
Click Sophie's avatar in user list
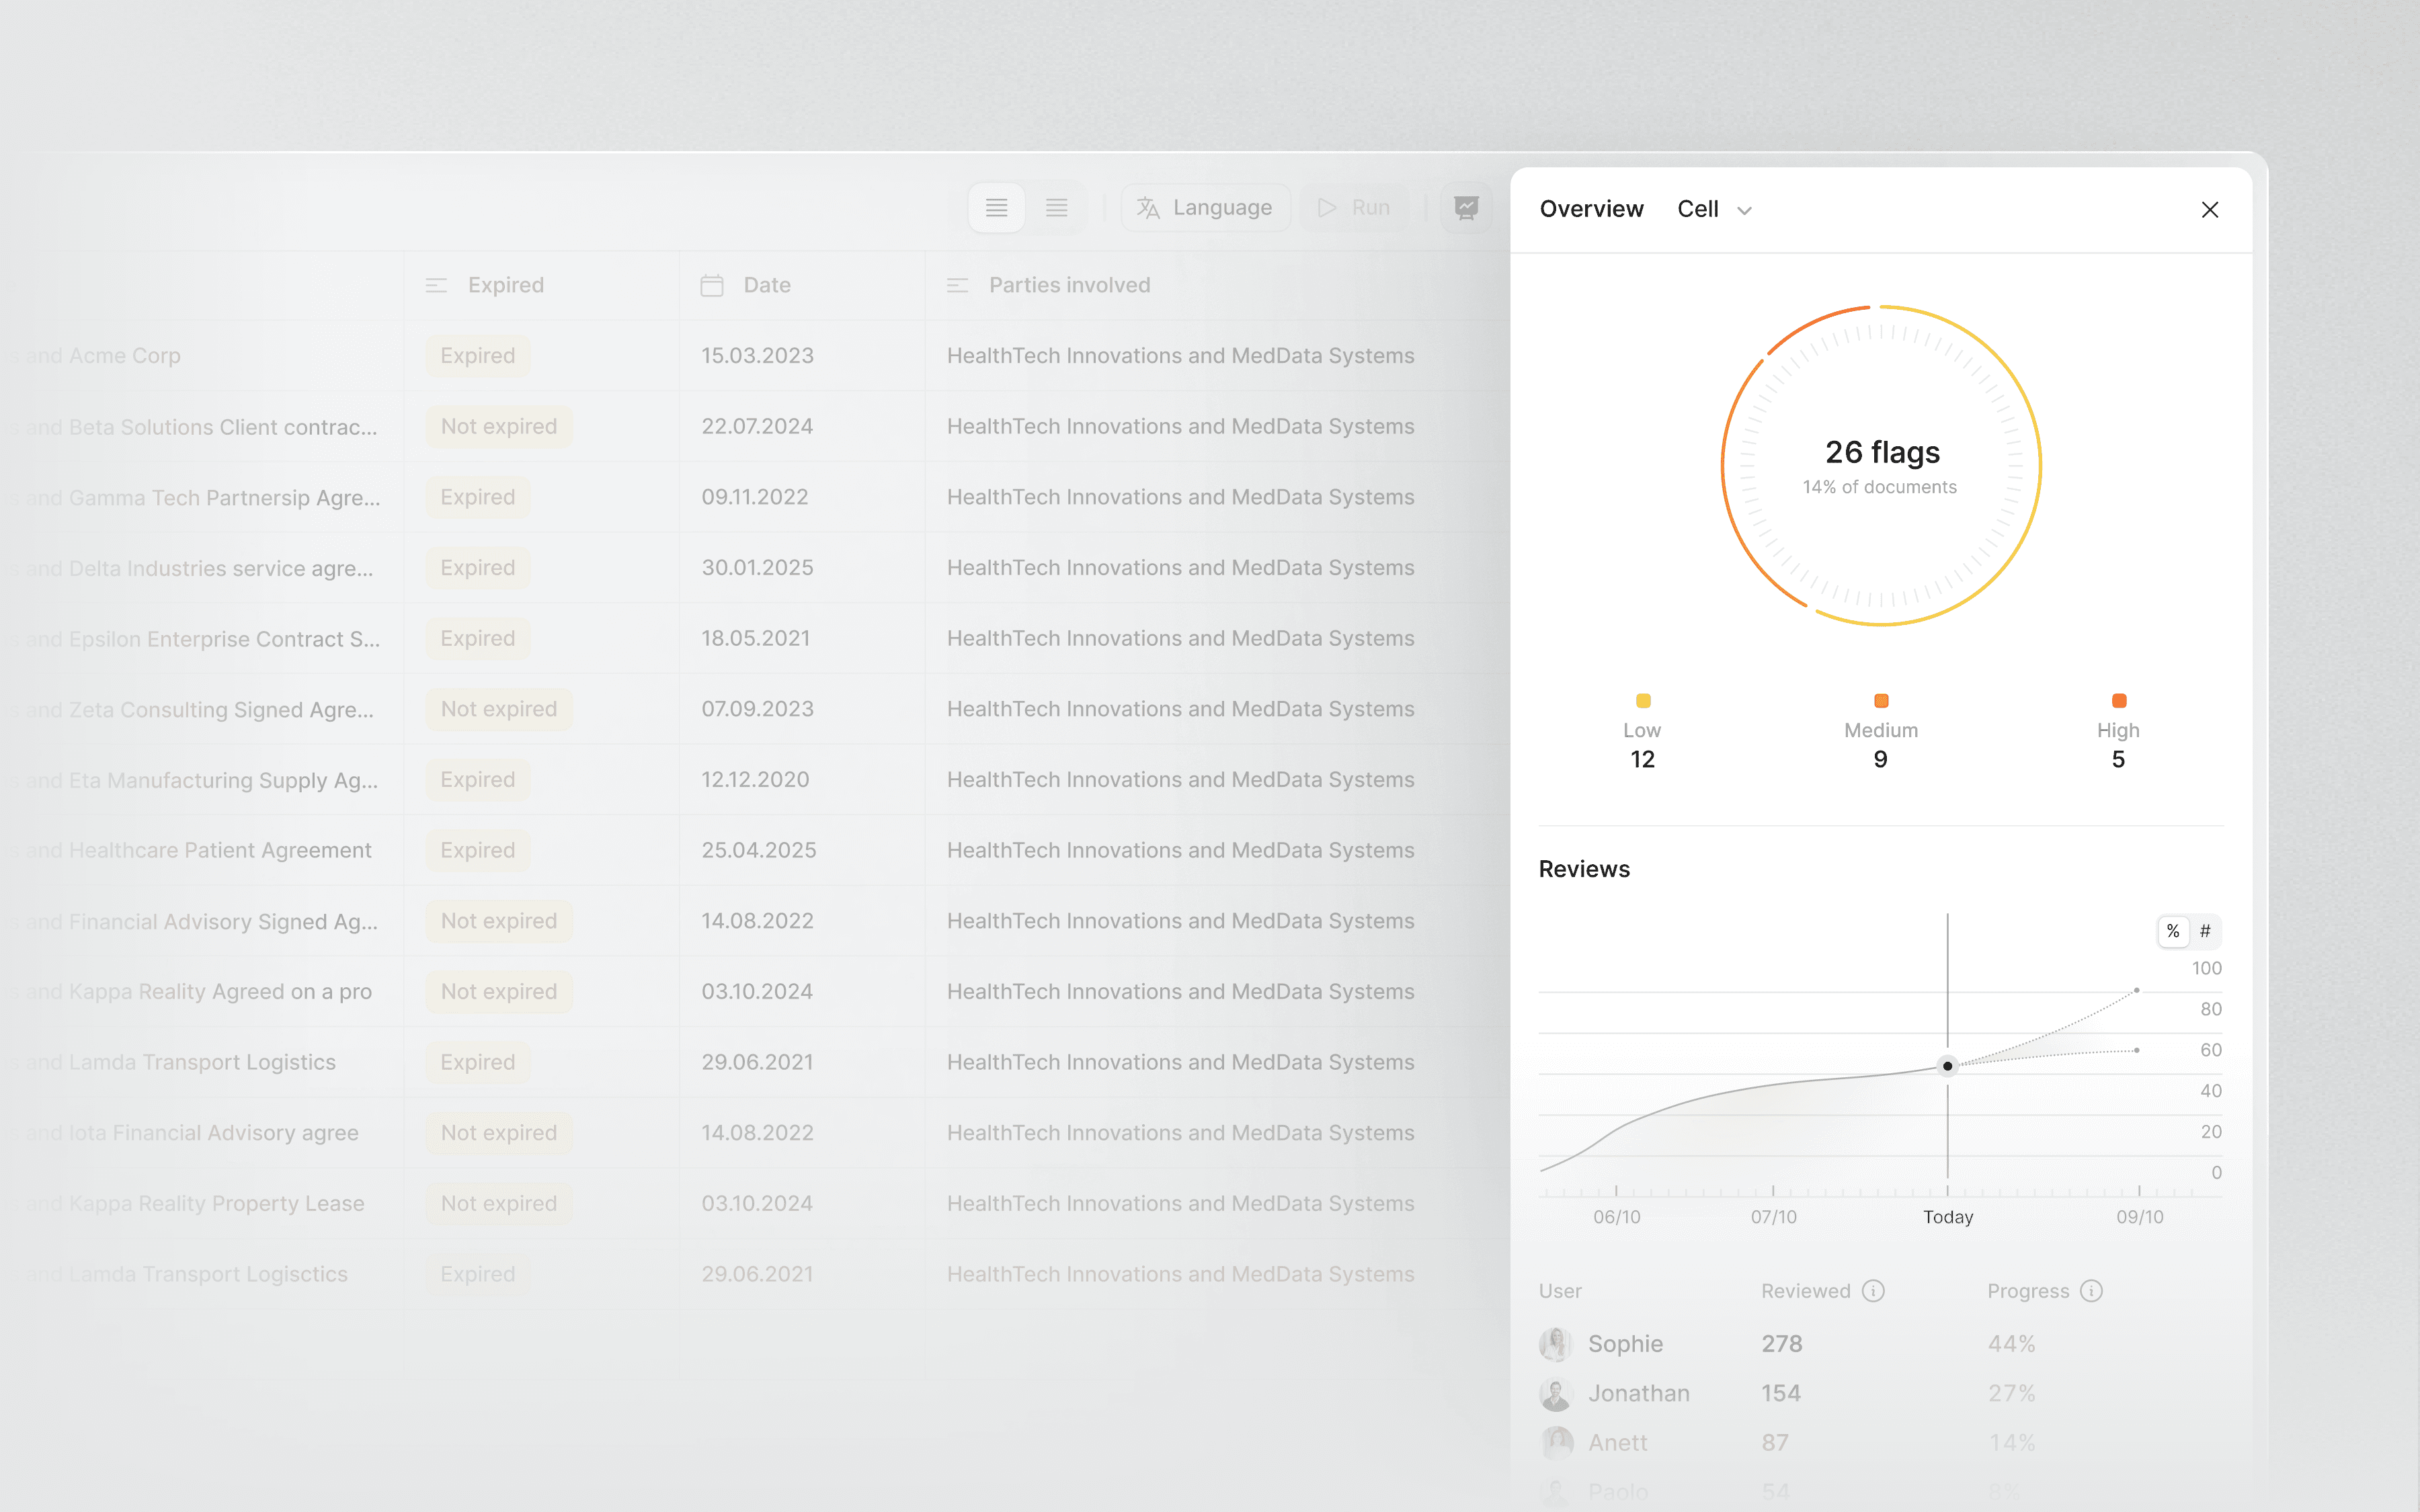[1555, 1344]
